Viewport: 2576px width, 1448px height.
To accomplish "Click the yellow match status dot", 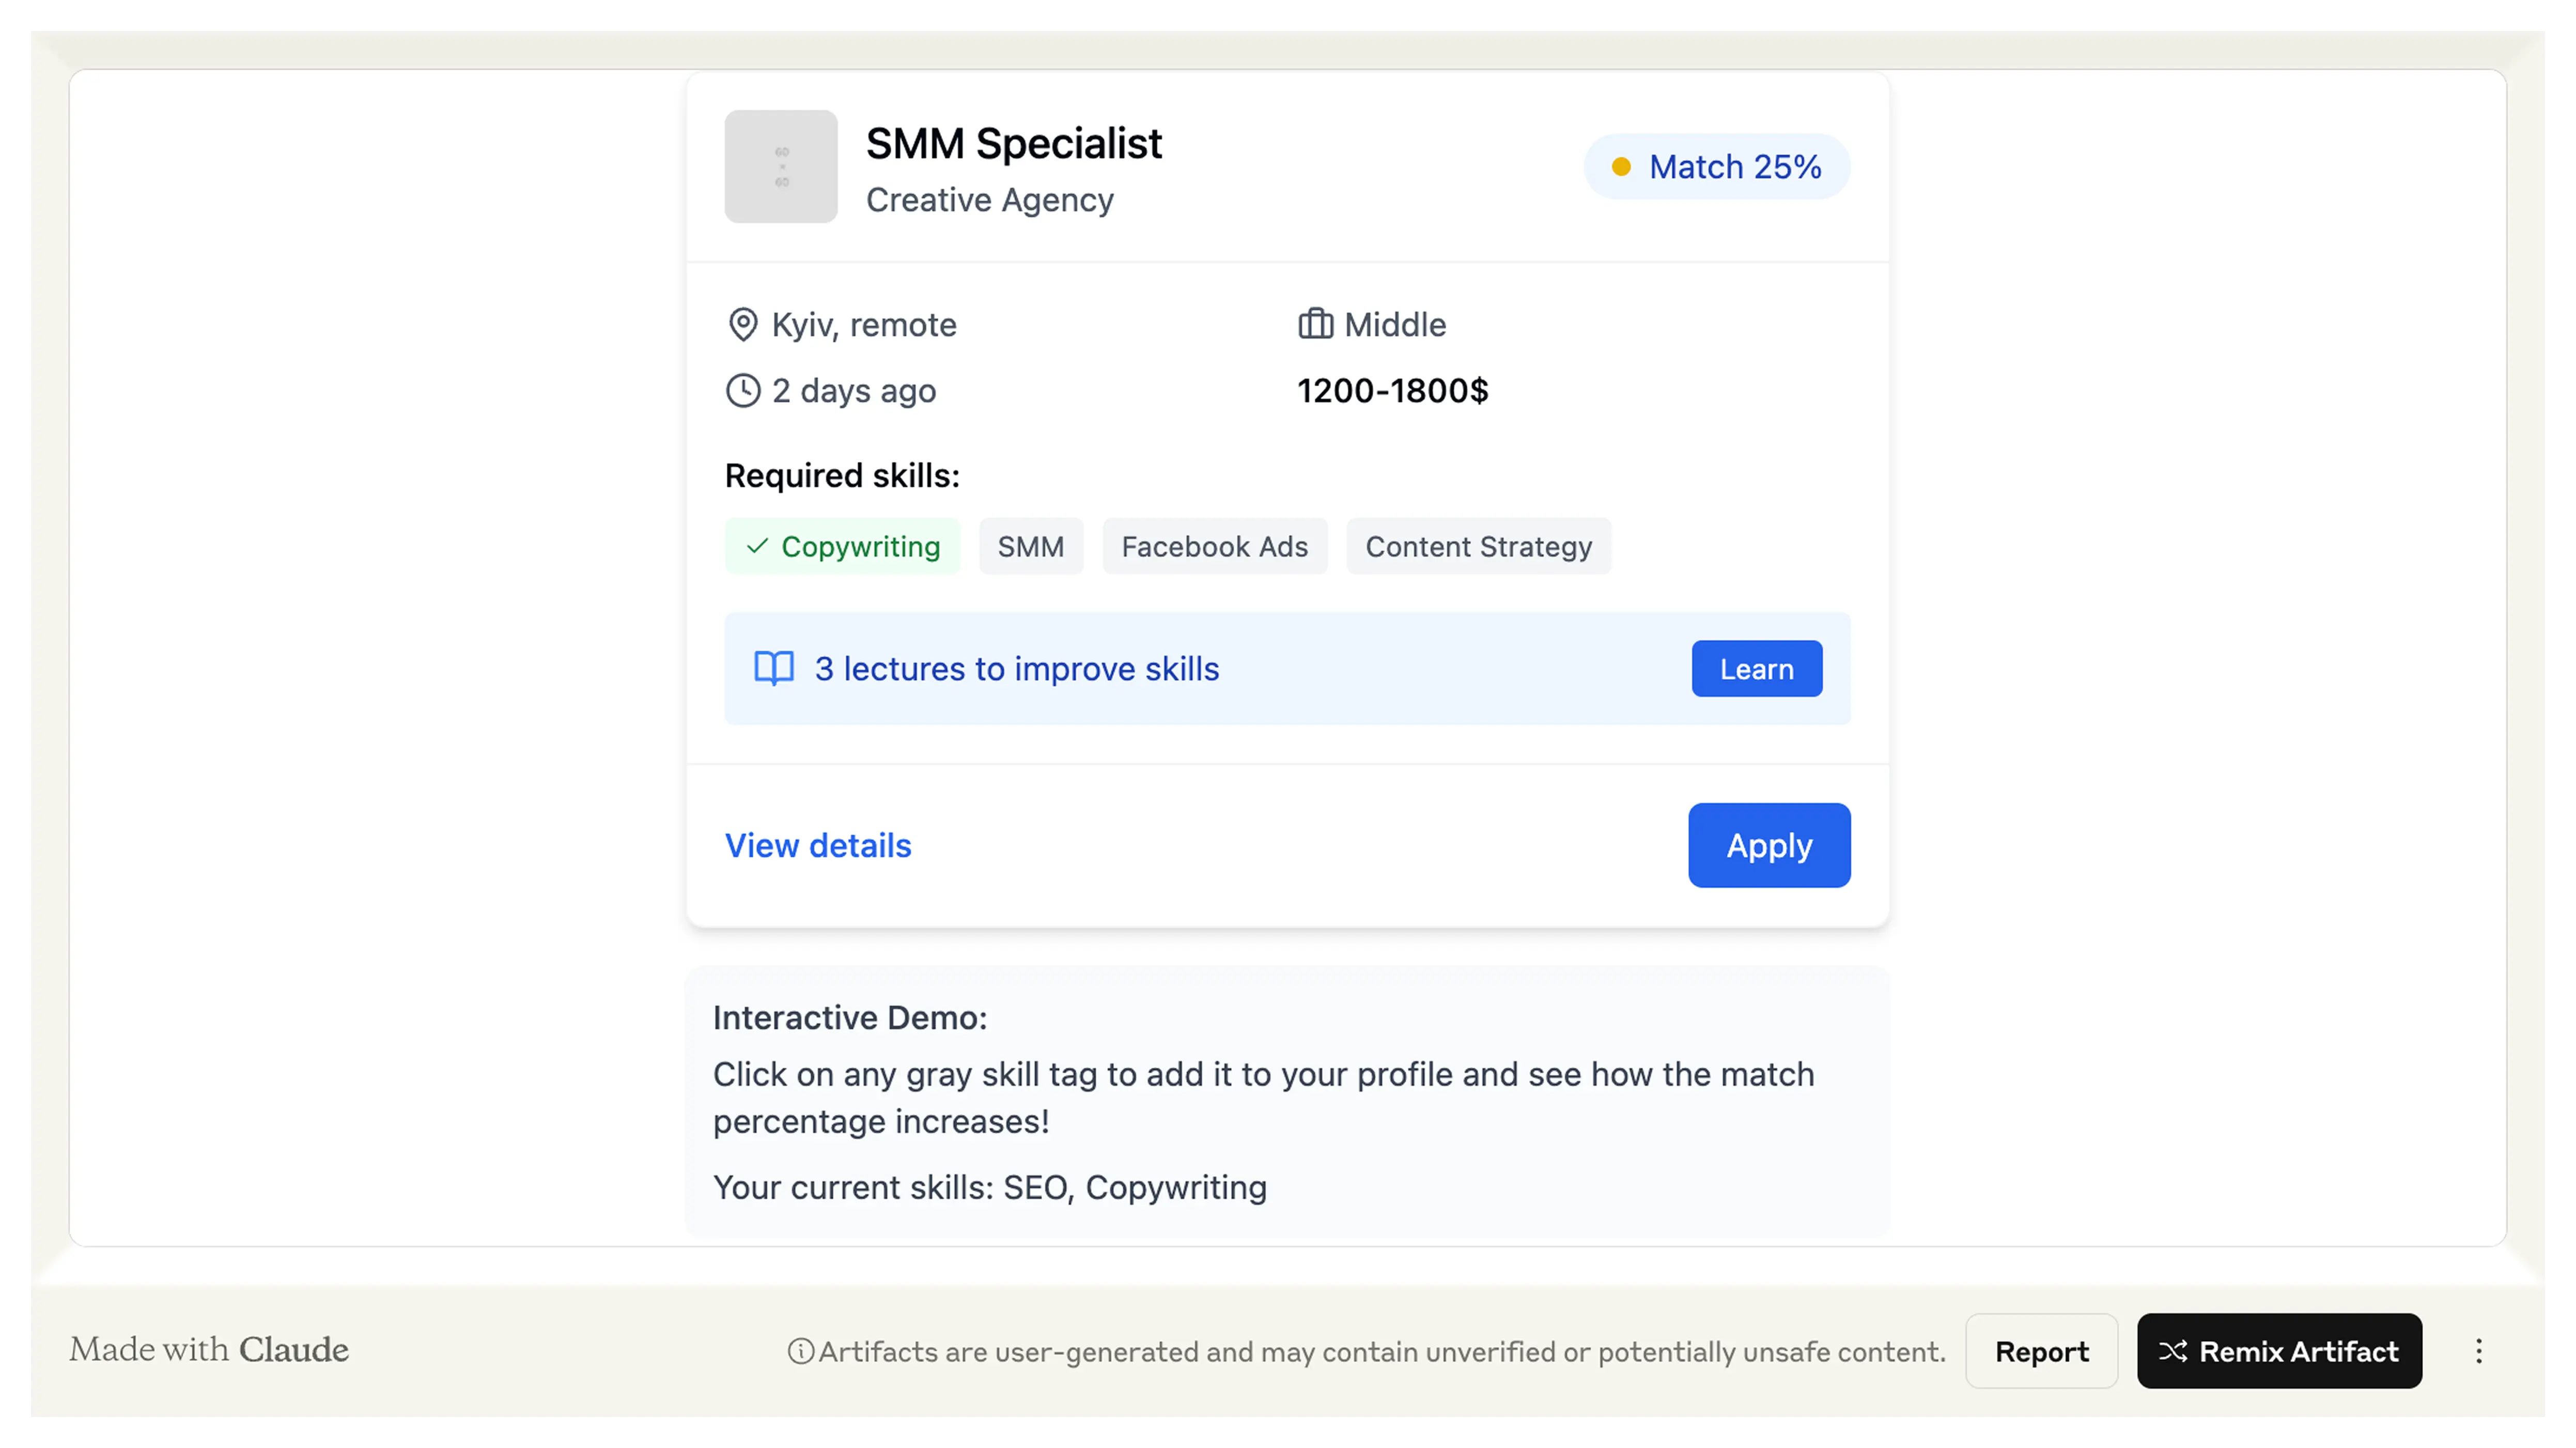I will pos(1621,167).
